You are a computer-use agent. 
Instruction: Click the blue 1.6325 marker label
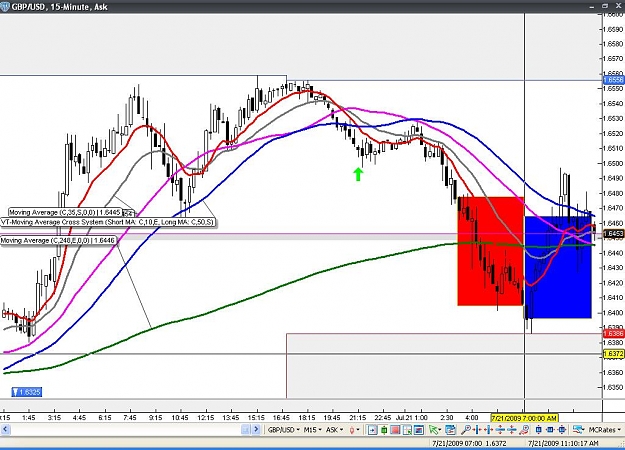coord(26,392)
